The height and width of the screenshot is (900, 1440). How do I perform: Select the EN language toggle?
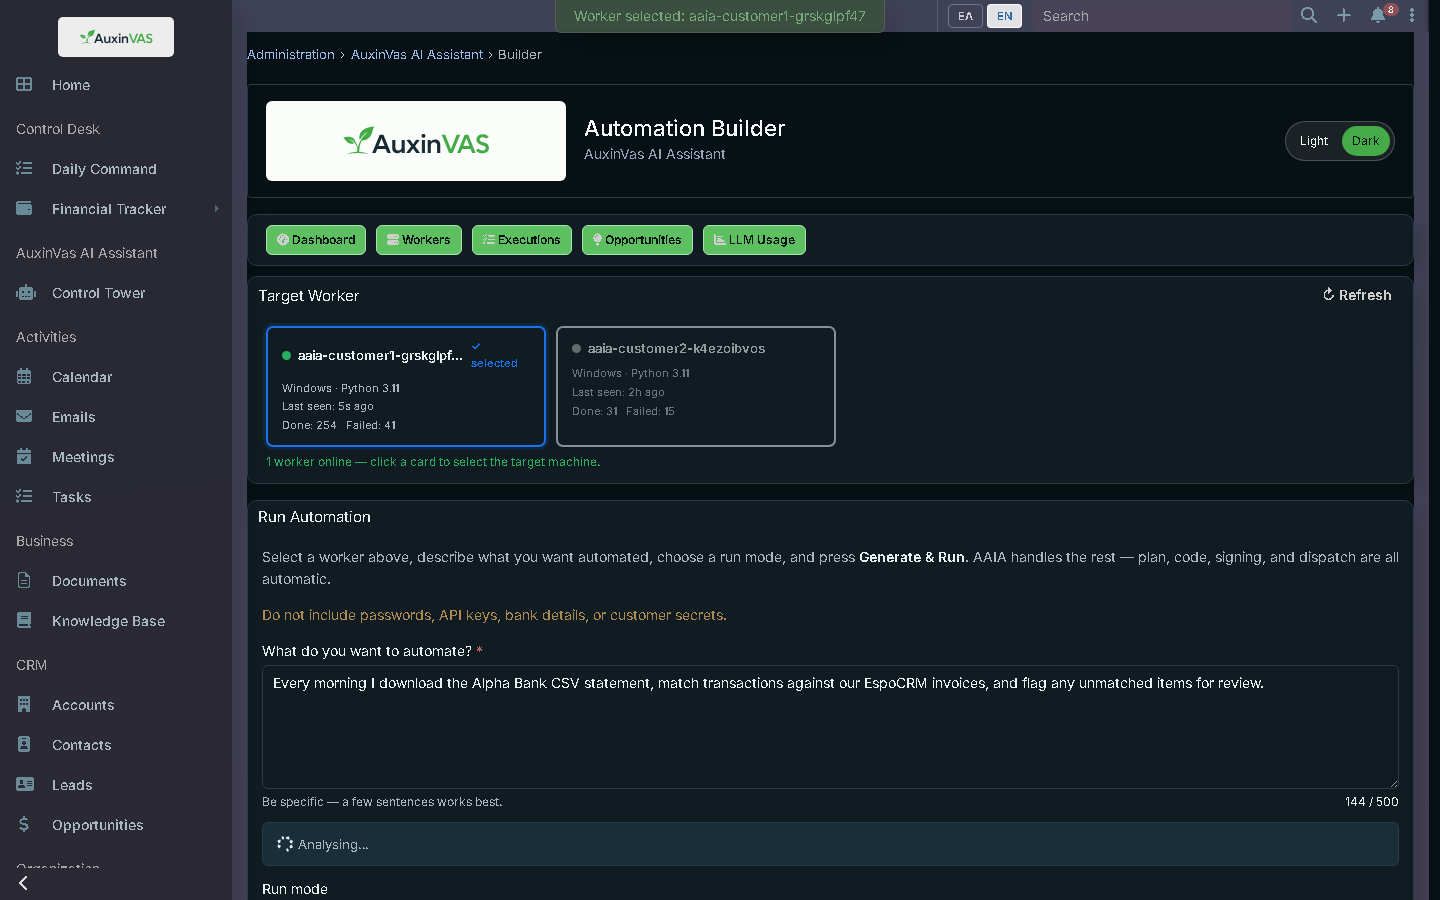(x=1004, y=16)
